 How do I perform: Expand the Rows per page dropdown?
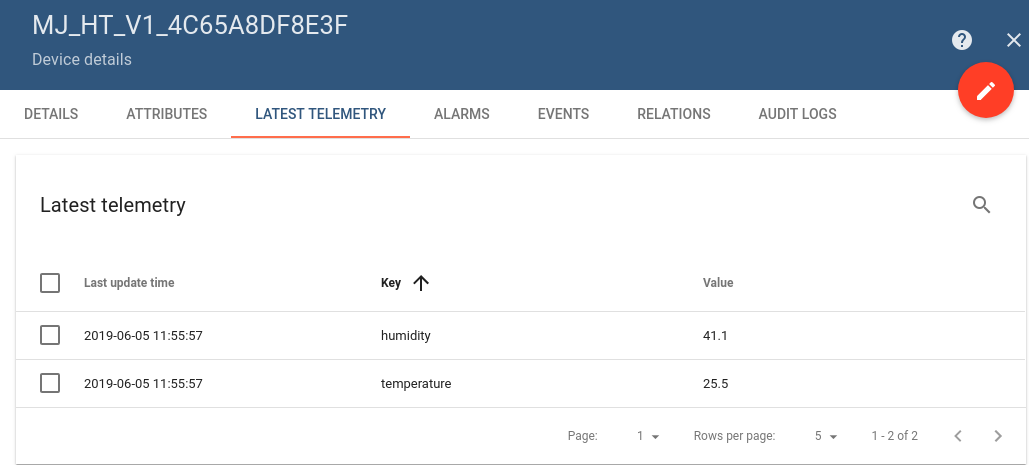826,436
